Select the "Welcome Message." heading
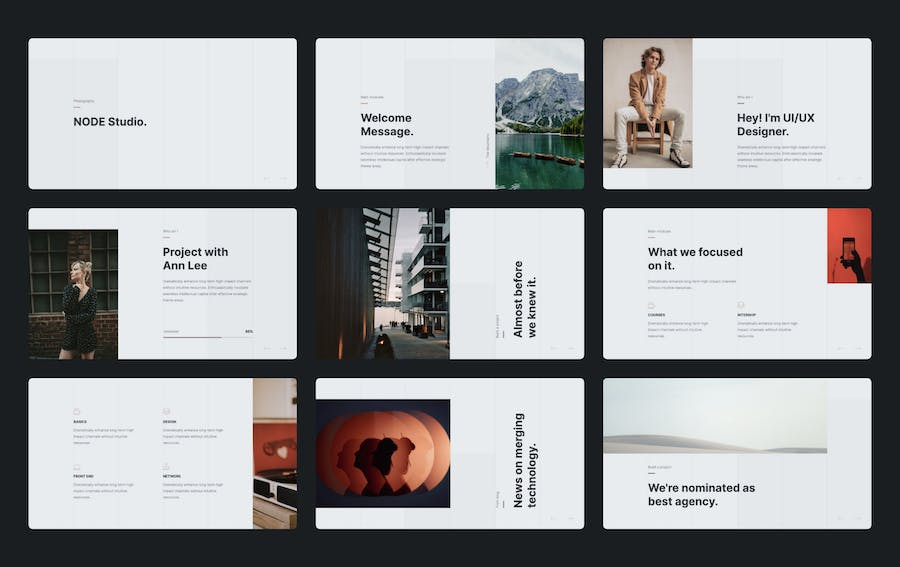The height and width of the screenshot is (567, 900). point(387,125)
